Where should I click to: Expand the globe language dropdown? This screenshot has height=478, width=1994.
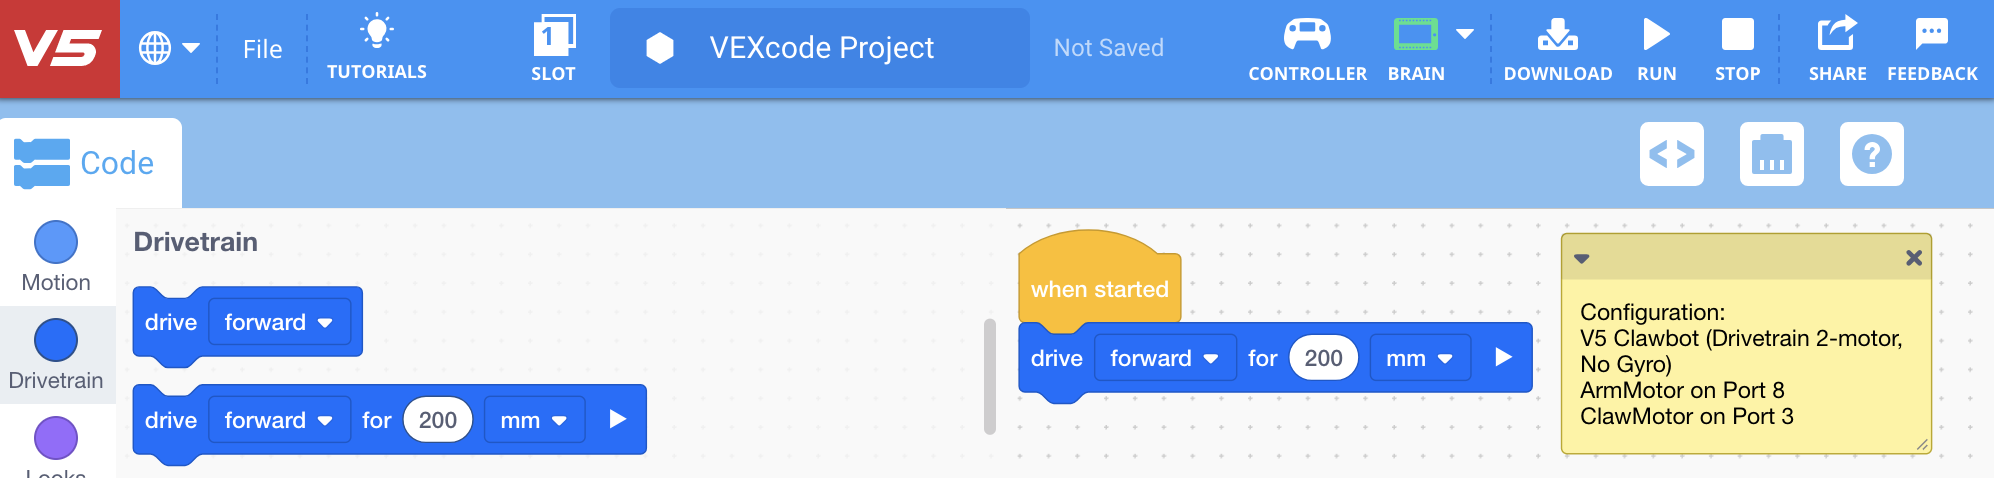pos(168,48)
